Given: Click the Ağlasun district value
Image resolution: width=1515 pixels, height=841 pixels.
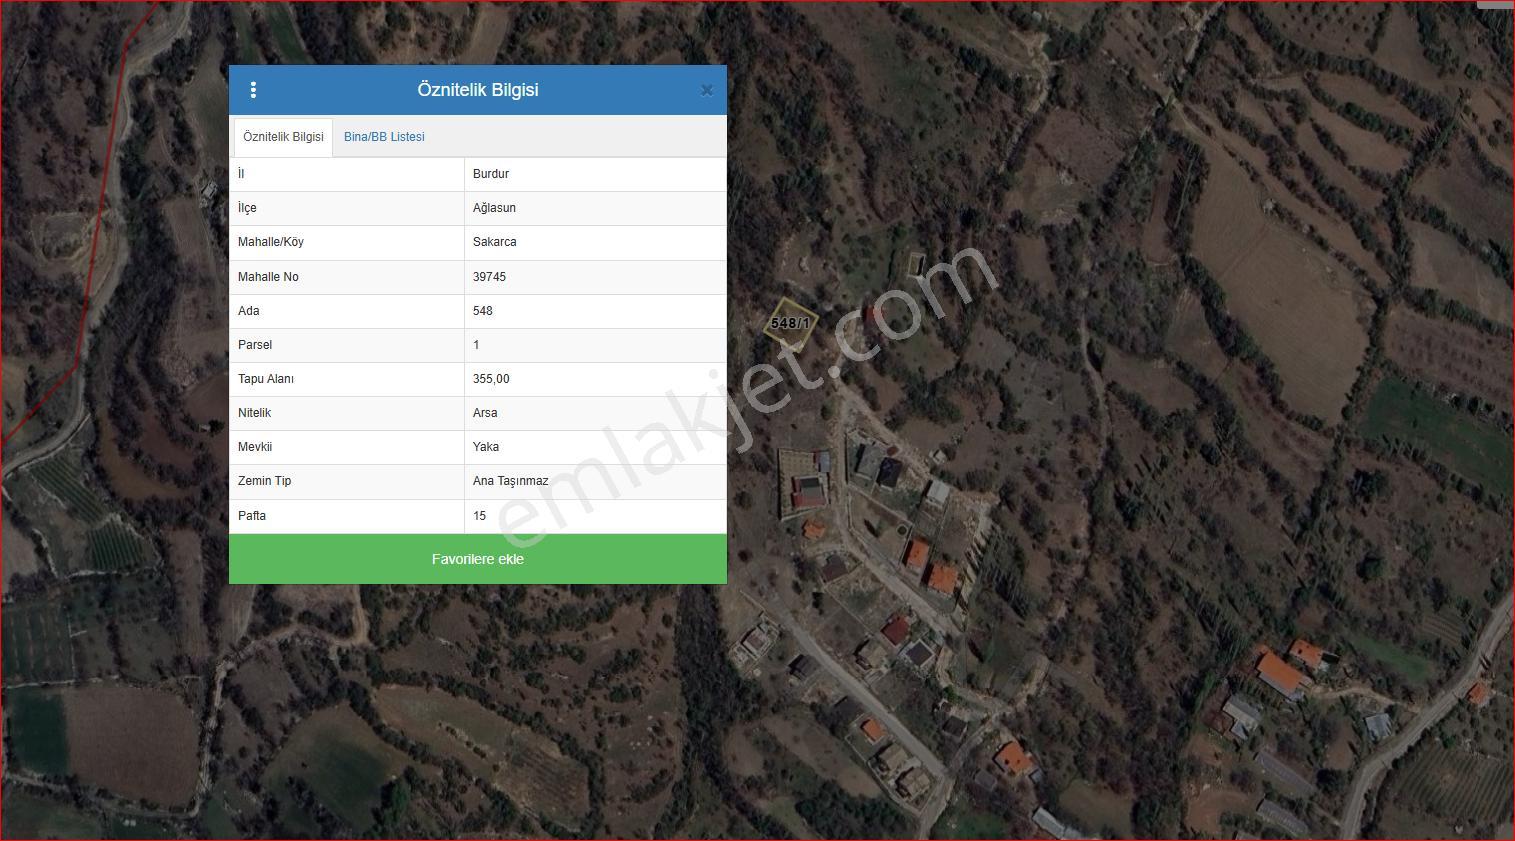Looking at the screenshot, I should pyautogui.click(x=494, y=208).
